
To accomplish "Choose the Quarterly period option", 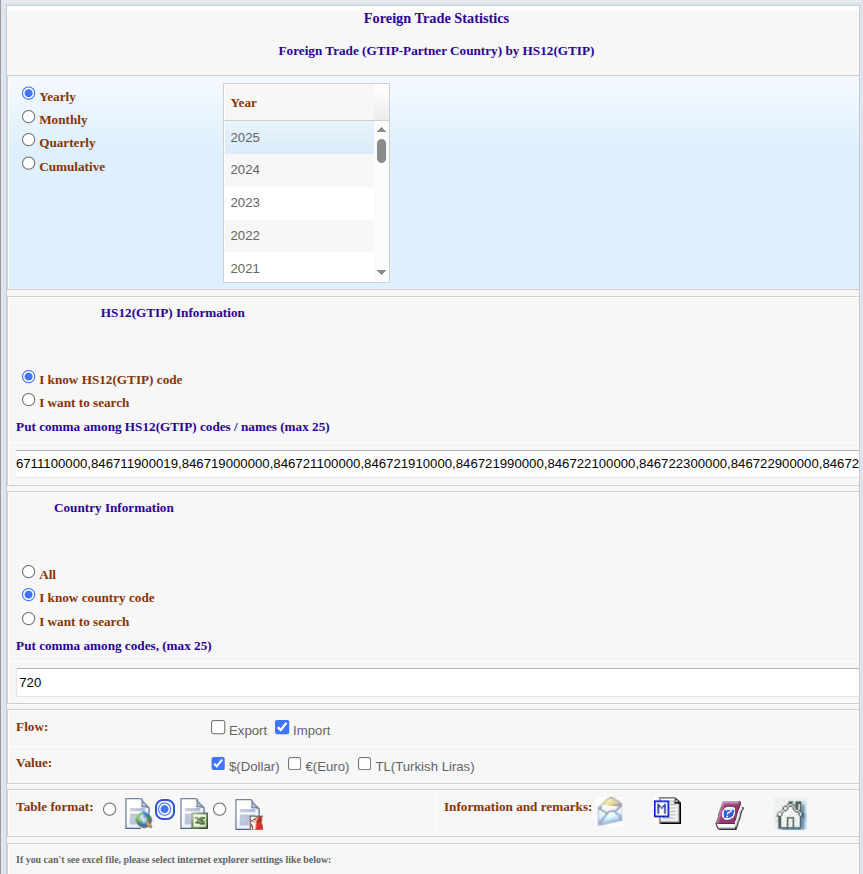I will [x=28, y=139].
